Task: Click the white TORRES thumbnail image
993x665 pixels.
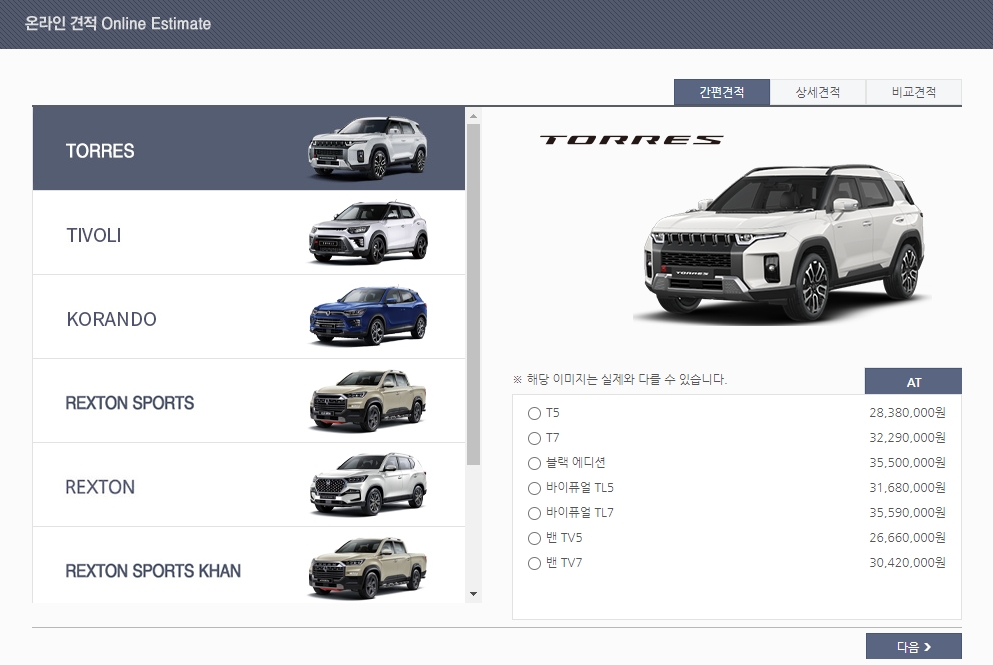Action: pos(368,148)
